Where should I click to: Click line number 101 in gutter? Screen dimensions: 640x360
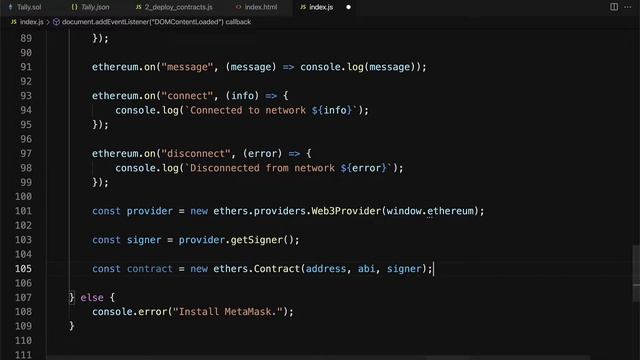[23, 211]
